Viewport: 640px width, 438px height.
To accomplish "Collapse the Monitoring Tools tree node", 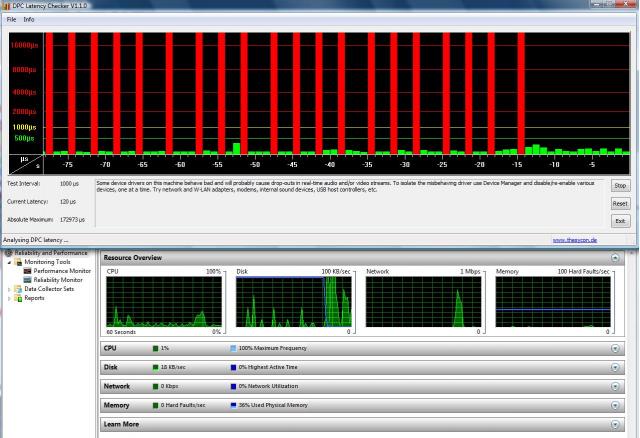I will (x=10, y=262).
